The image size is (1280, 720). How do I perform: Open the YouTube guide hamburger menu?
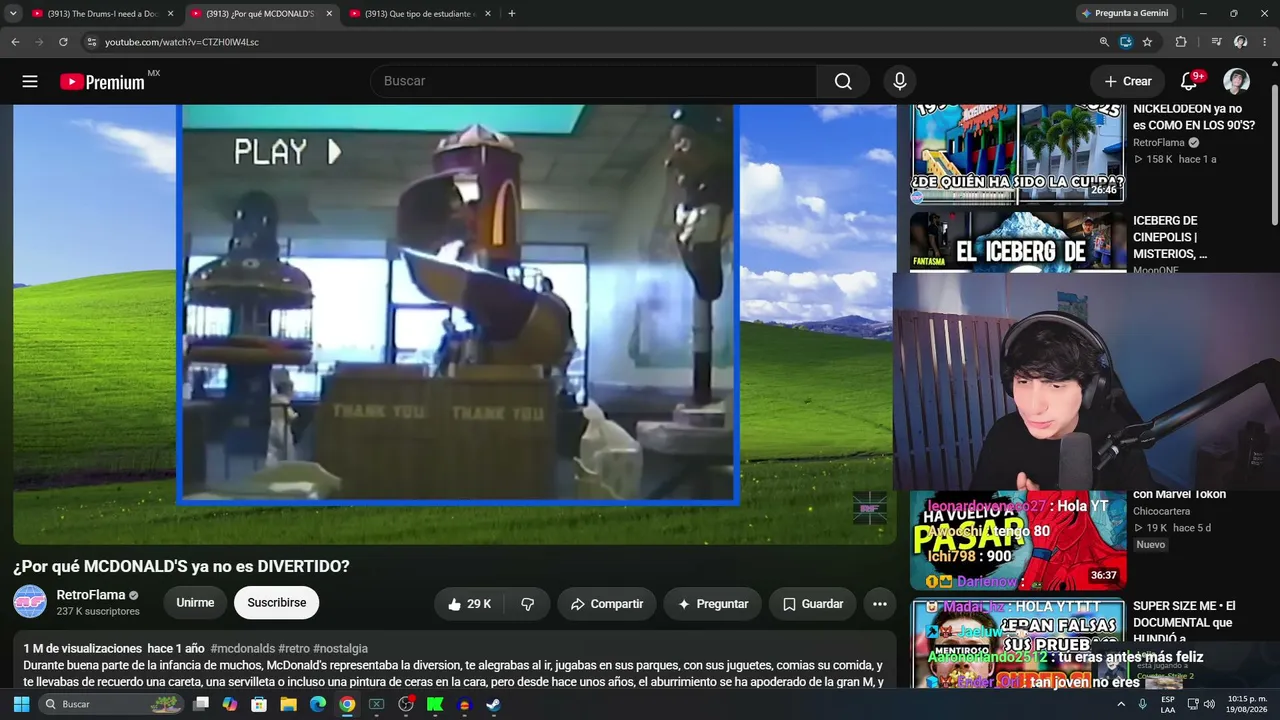[30, 81]
